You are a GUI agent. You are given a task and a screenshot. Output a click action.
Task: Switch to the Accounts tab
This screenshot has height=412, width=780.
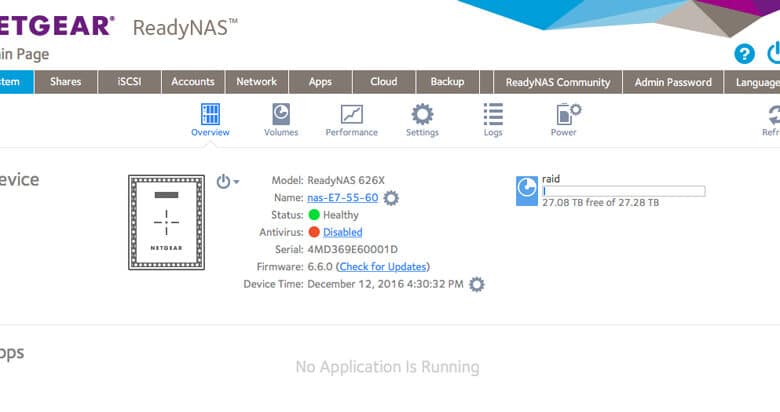pyautogui.click(x=193, y=82)
